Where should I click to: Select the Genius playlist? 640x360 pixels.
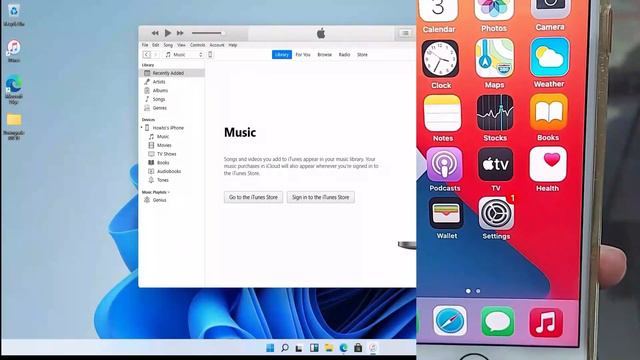click(x=159, y=200)
